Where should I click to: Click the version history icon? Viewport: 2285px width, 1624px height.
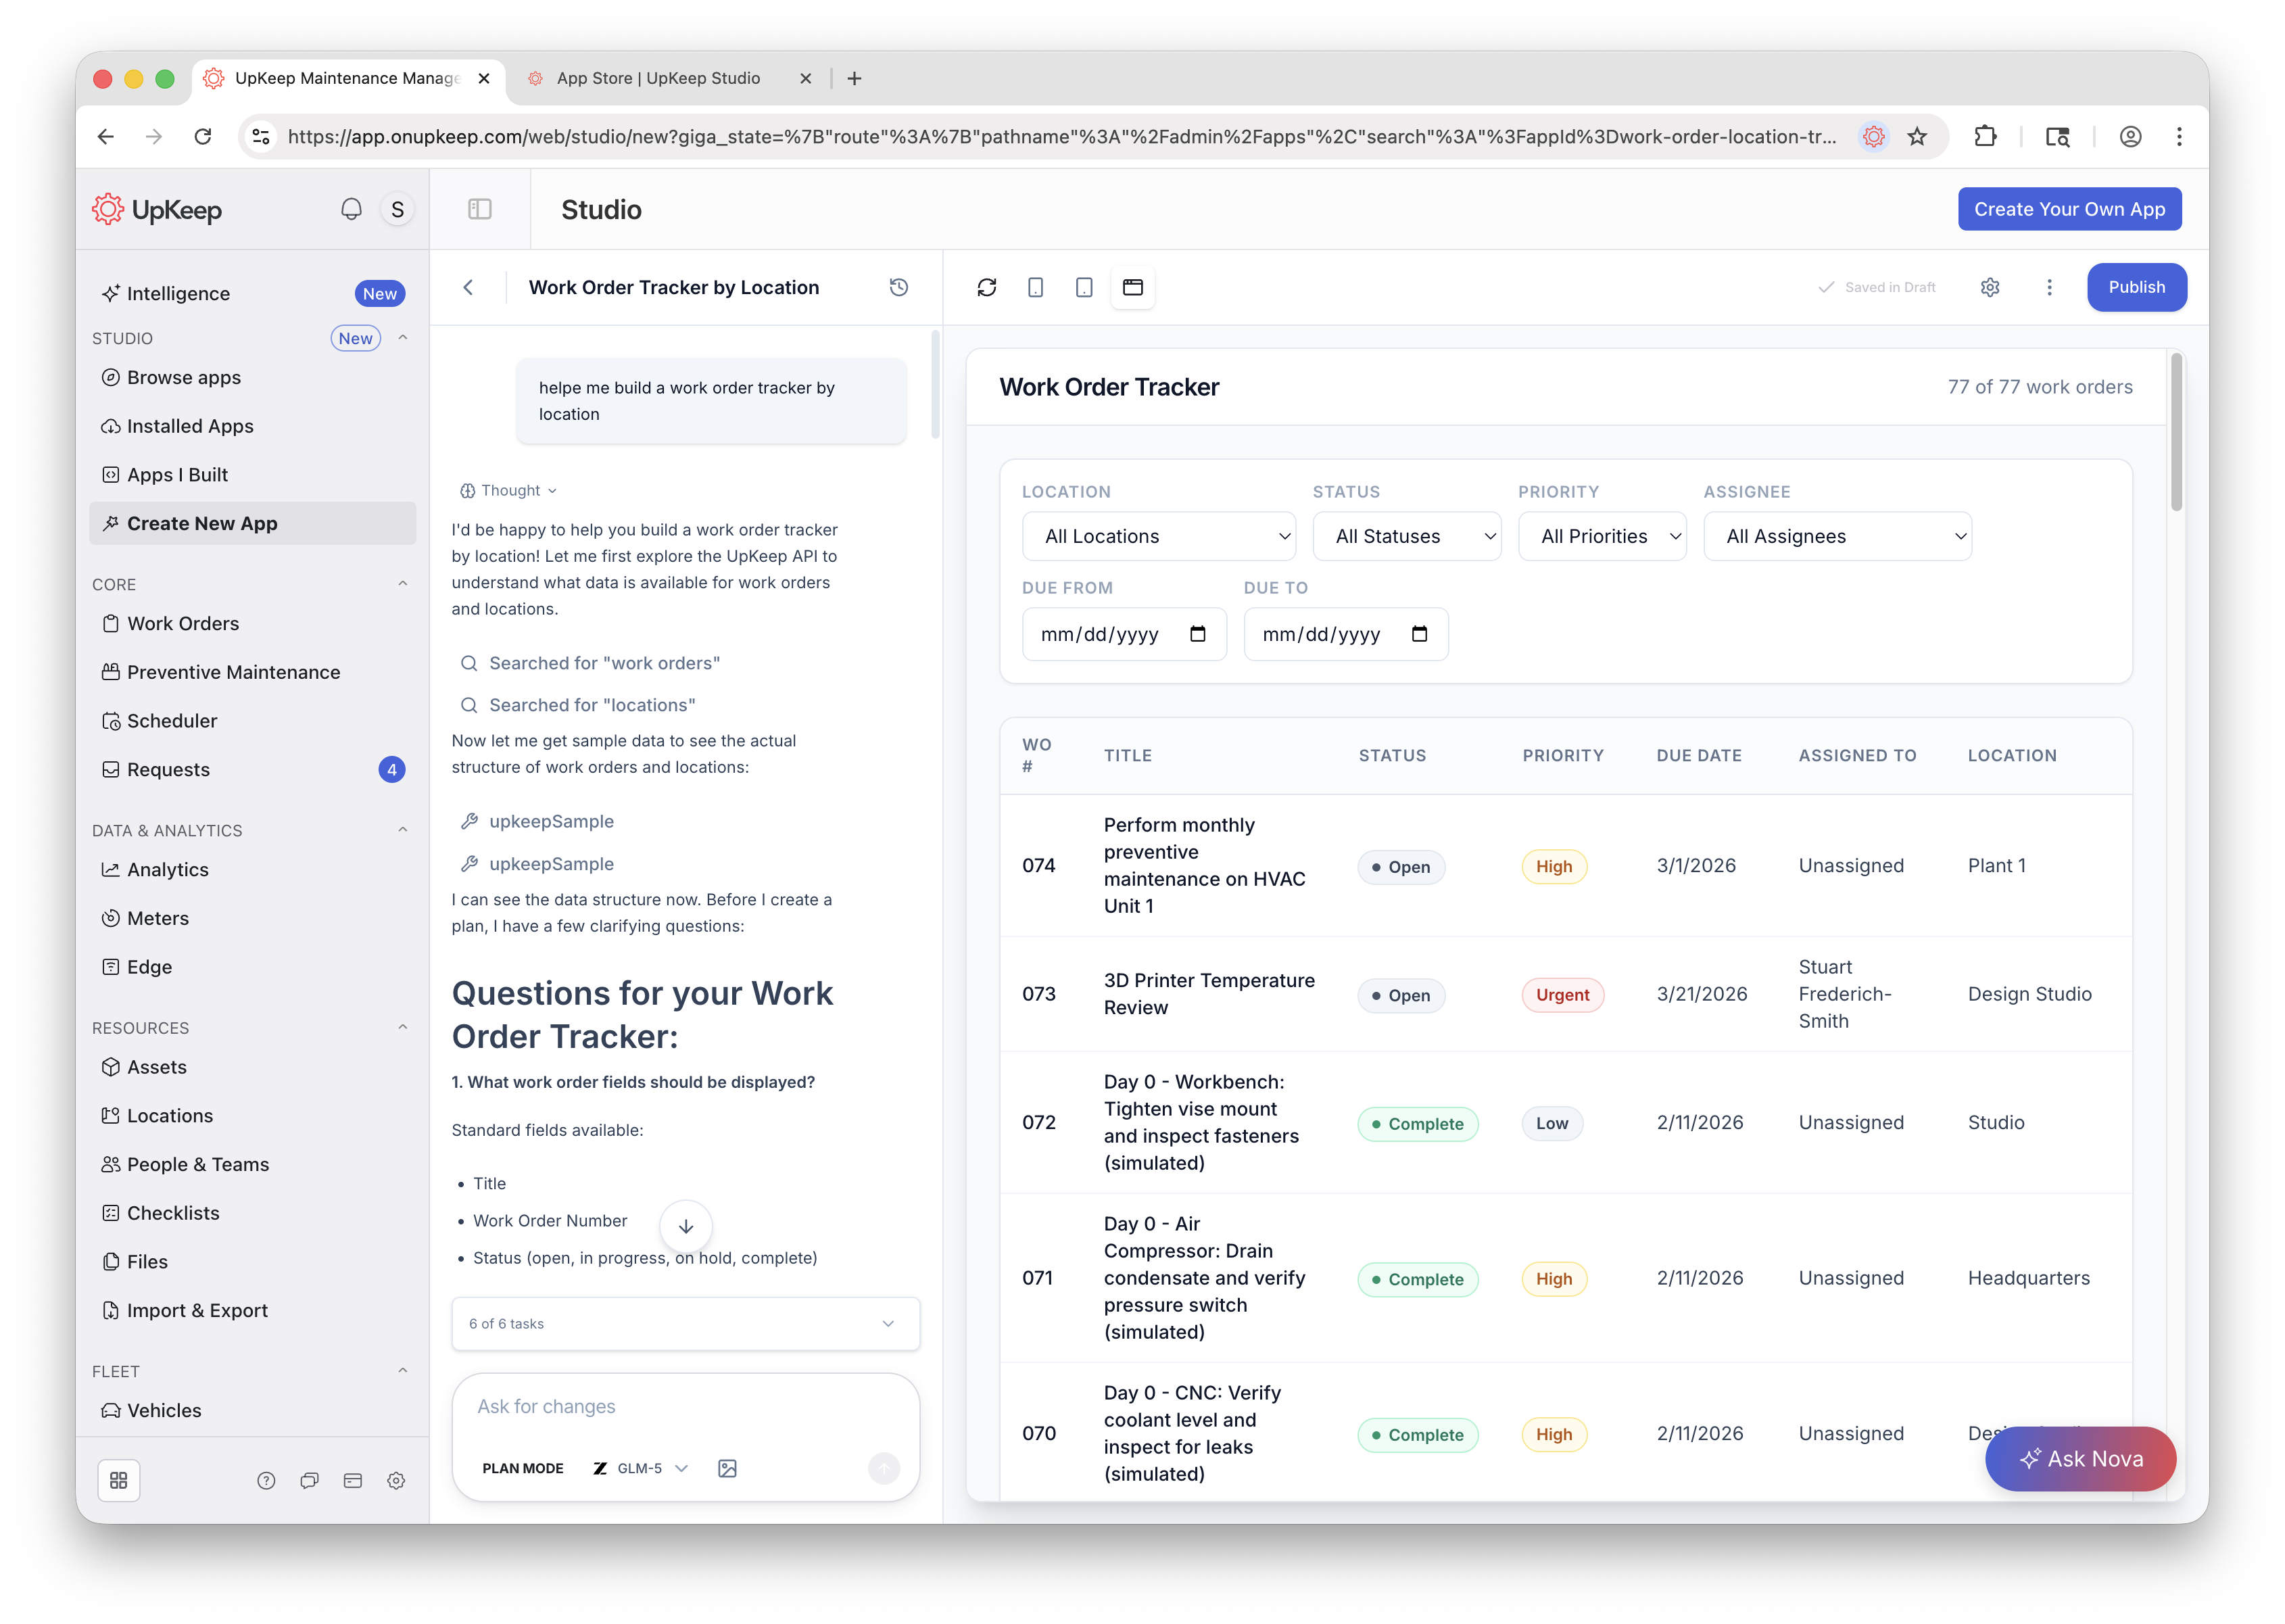point(898,287)
